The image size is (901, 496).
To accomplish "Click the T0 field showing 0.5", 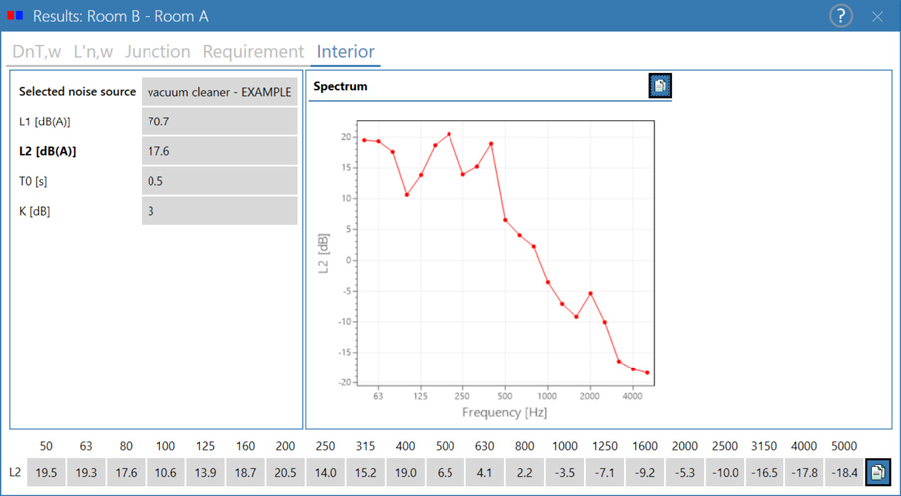I will click(220, 181).
